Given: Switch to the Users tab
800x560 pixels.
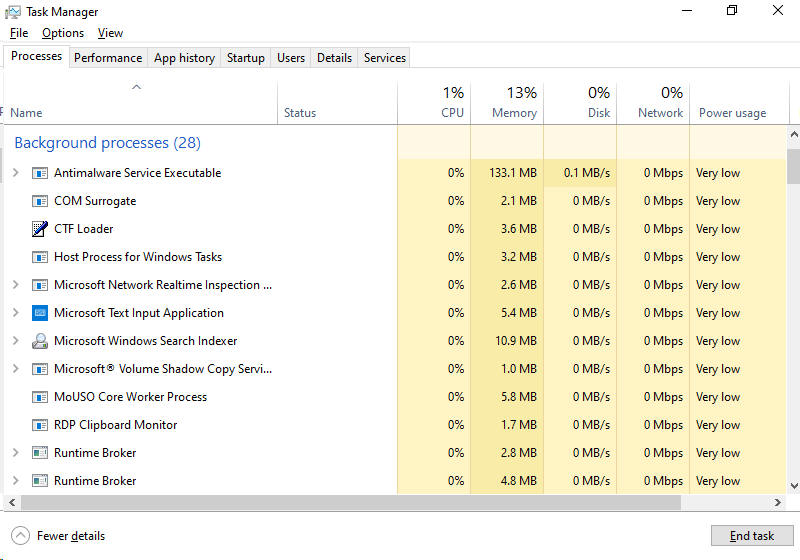Looking at the screenshot, I should coord(291,58).
